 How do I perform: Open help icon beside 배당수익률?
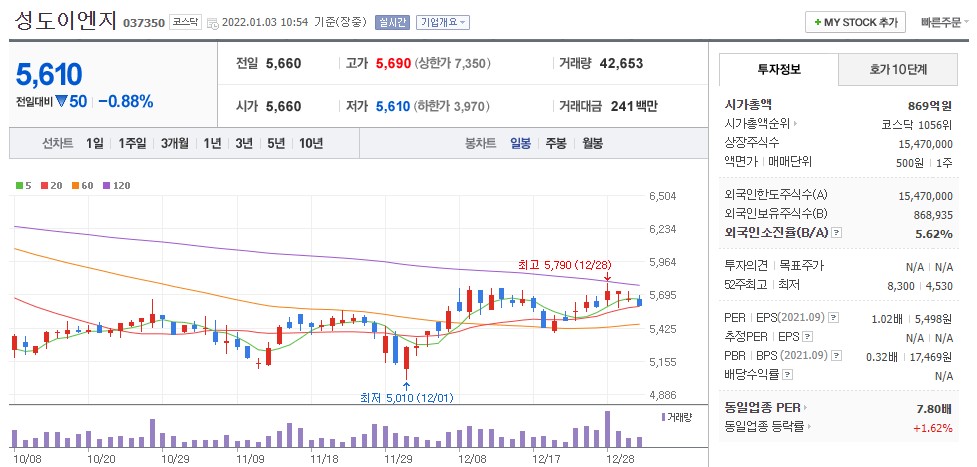(788, 375)
